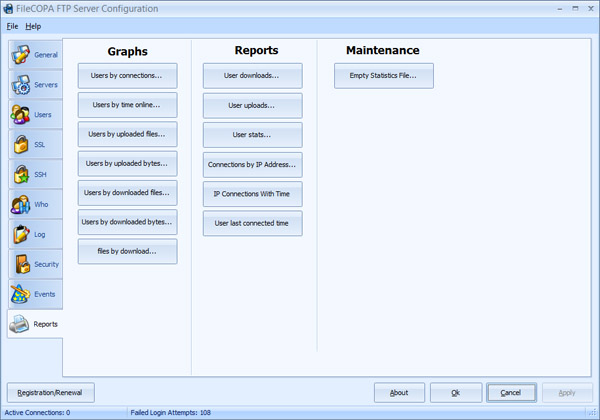Confirm with the Ok button
This screenshot has width=600, height=420.
coord(456,392)
